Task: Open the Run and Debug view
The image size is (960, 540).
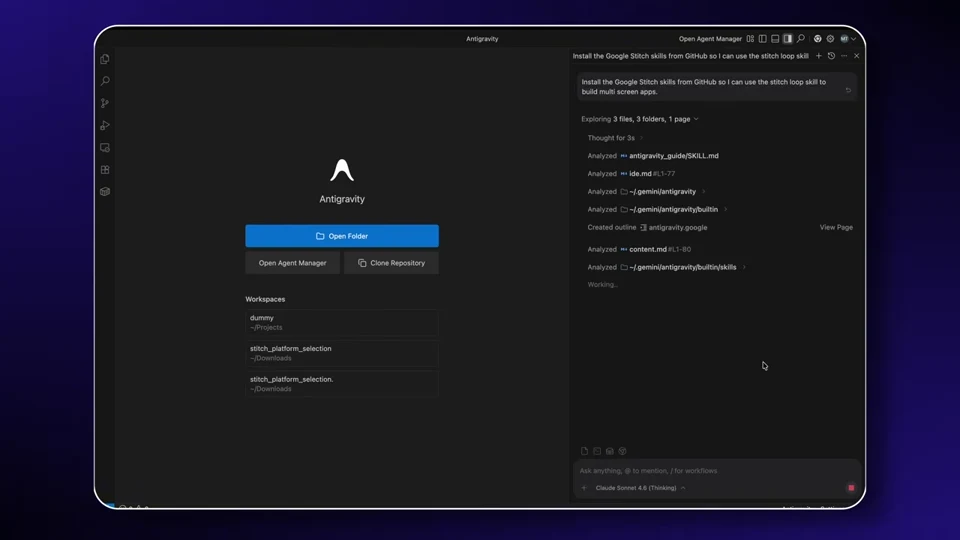Action: pyautogui.click(x=105, y=126)
